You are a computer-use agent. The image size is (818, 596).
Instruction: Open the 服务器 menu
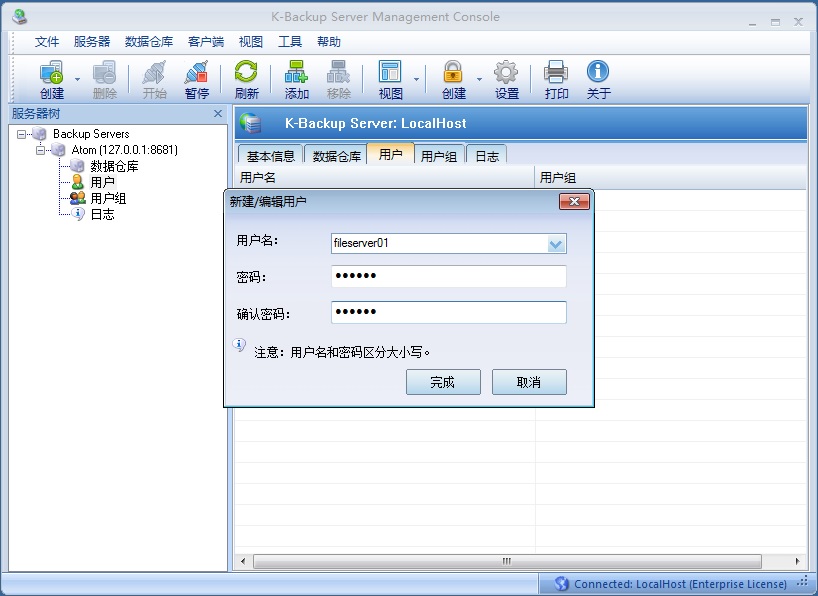(x=92, y=42)
